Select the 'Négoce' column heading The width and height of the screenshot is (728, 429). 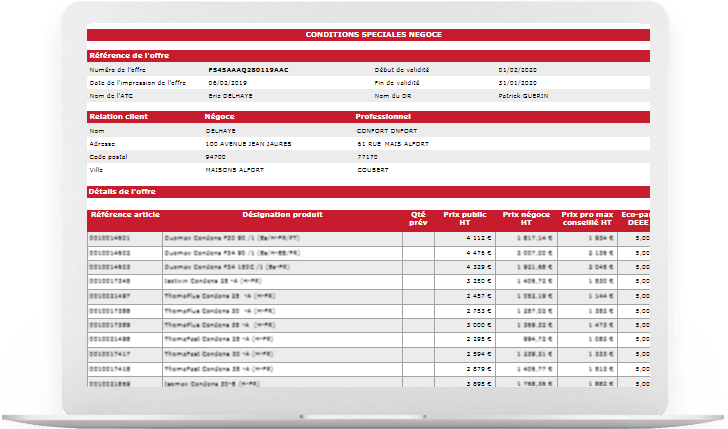pos(220,116)
